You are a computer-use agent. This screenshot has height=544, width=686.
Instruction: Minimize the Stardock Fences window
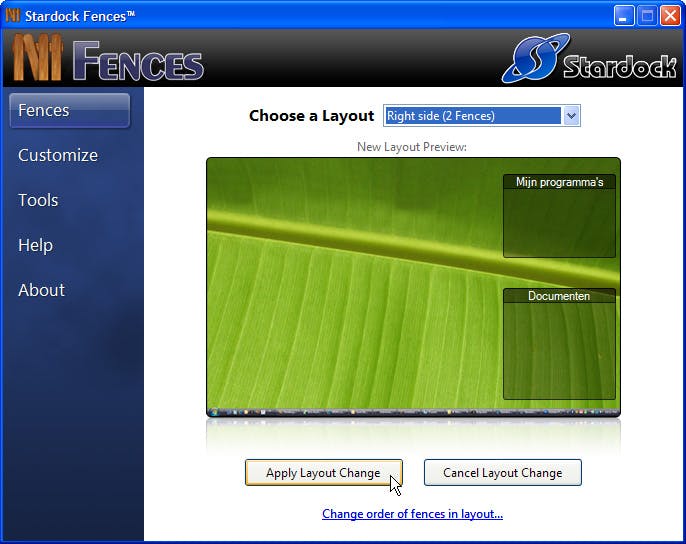(623, 17)
